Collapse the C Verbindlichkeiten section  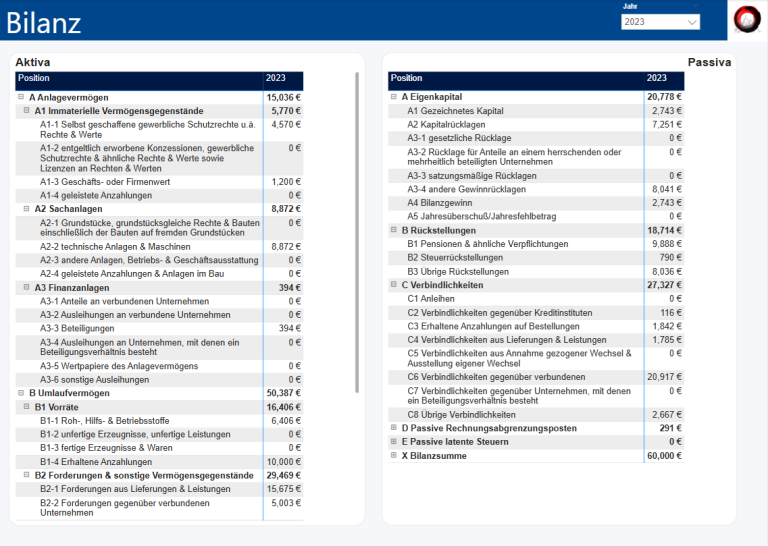394,285
